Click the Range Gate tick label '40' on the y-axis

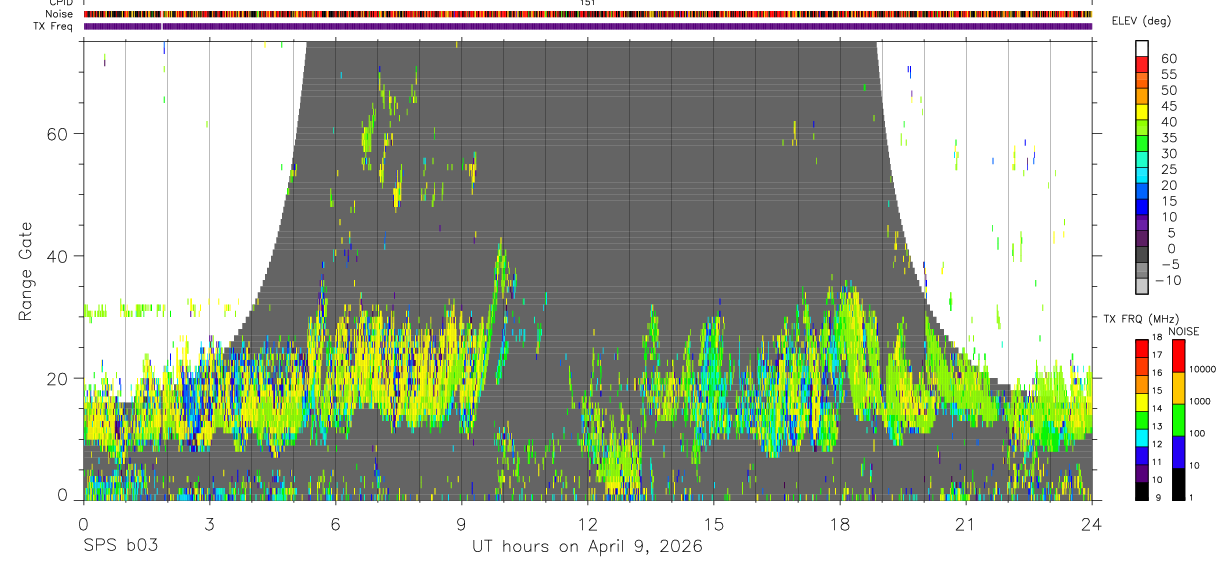pos(57,255)
